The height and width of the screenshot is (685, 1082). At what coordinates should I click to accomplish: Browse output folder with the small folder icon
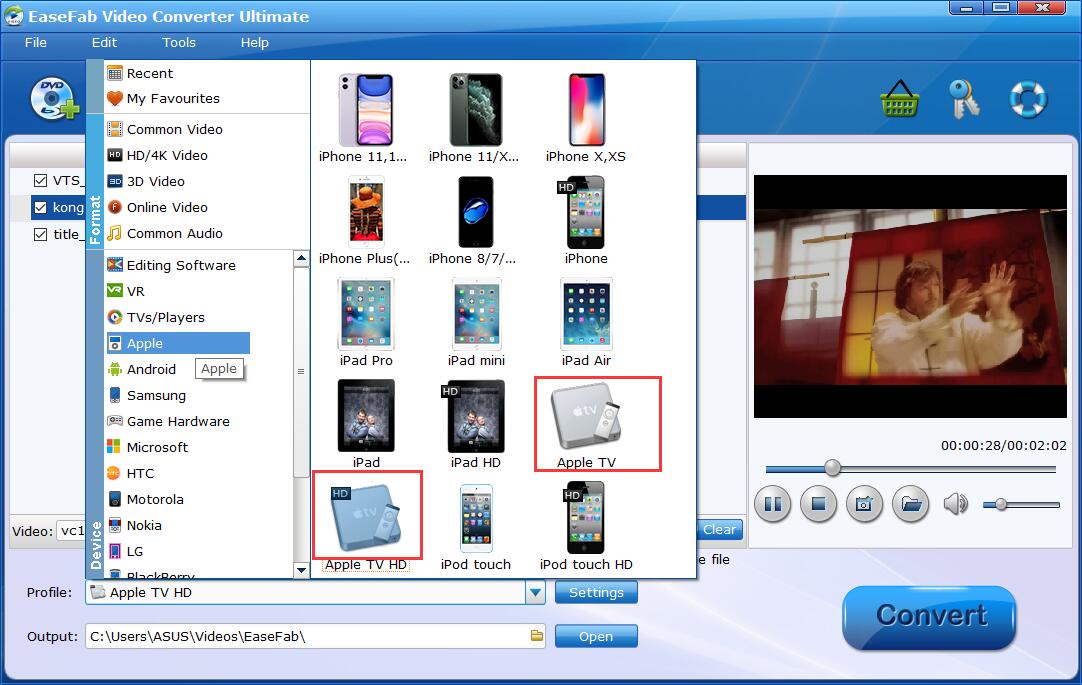point(536,635)
